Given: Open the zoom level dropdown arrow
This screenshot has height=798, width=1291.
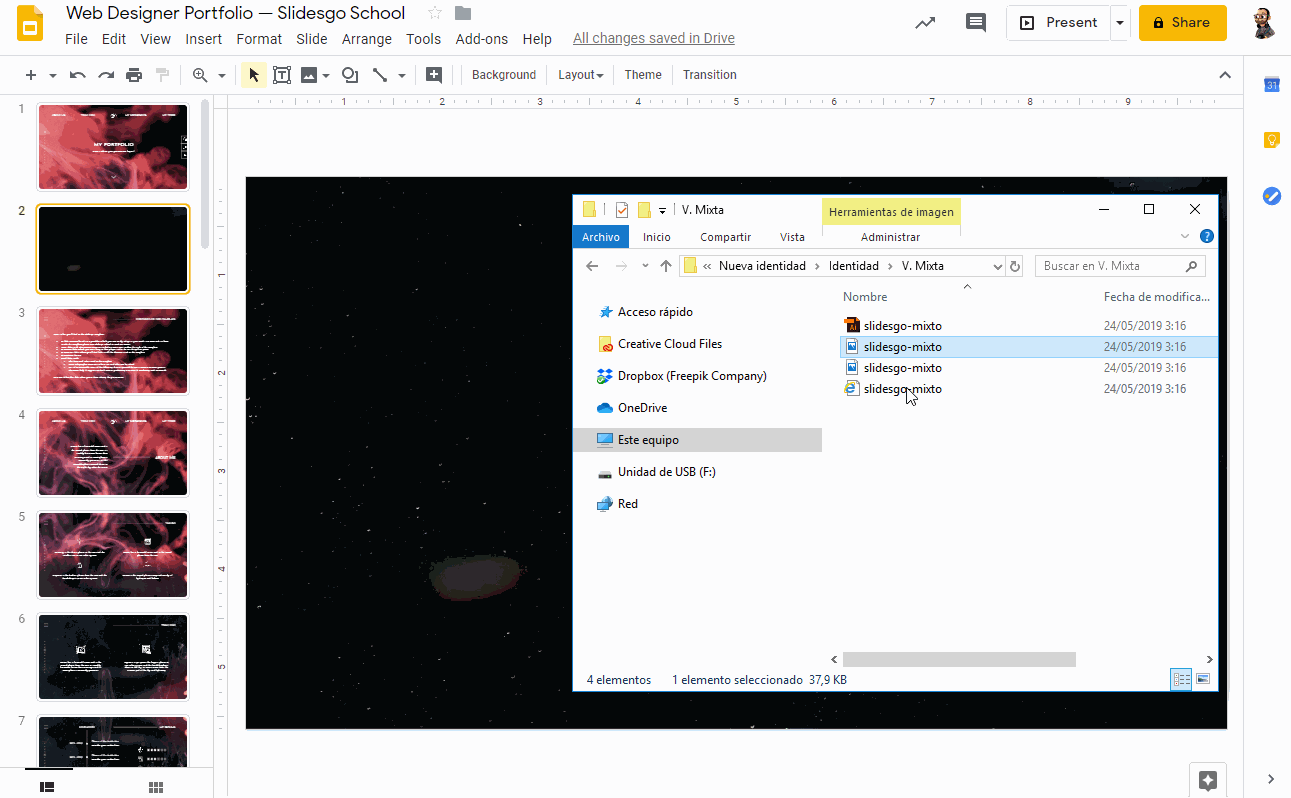Looking at the screenshot, I should click(222, 75).
